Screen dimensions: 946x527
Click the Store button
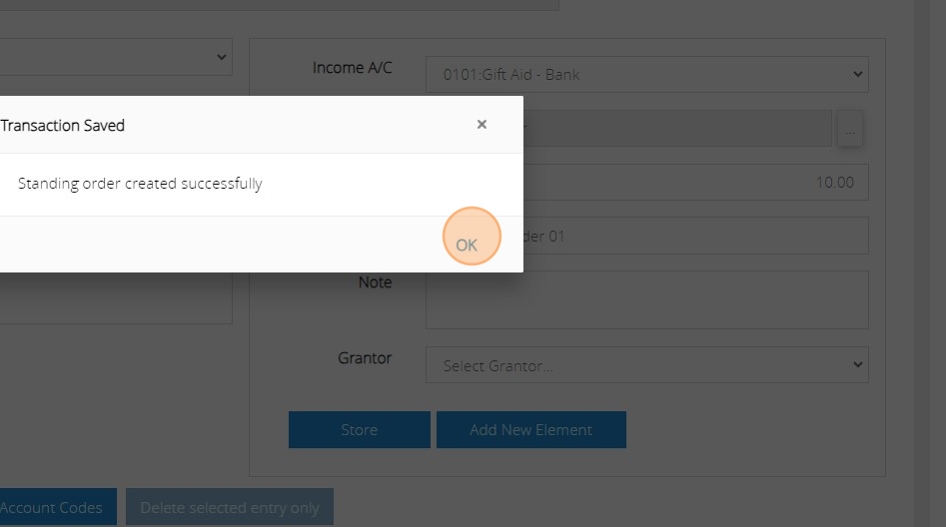tap(359, 430)
